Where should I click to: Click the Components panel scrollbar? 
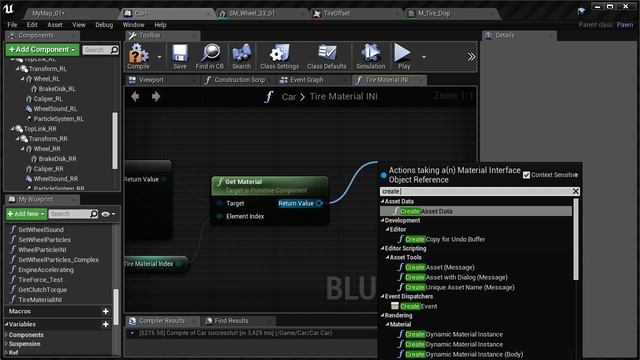tap(115, 140)
